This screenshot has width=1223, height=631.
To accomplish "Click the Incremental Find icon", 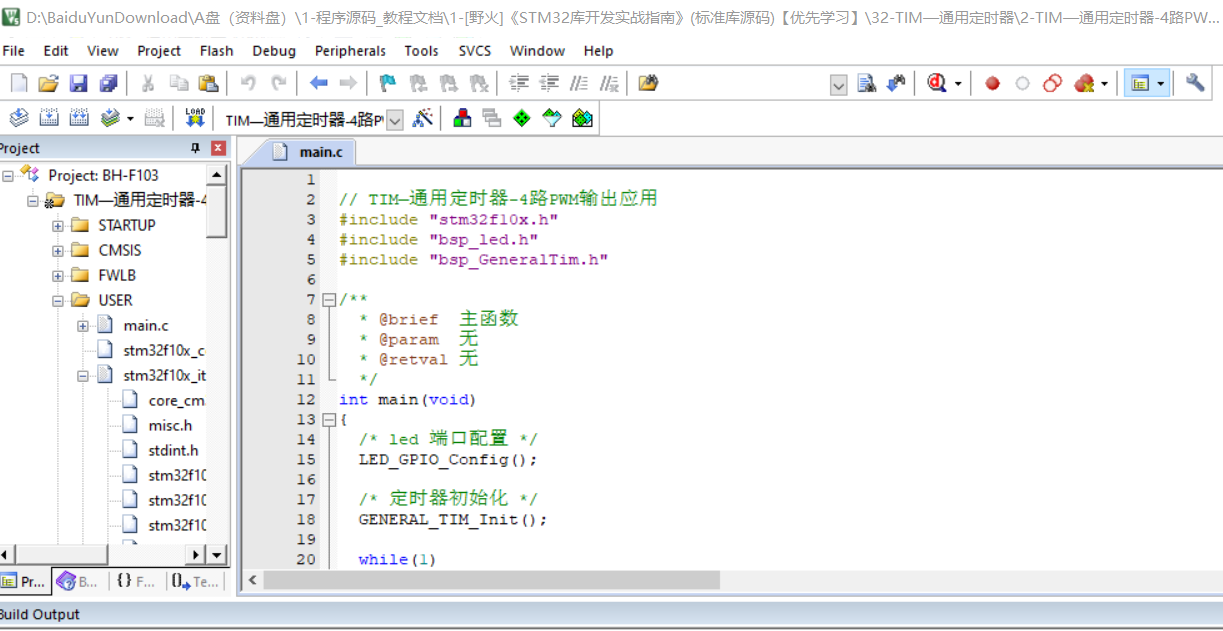I will coord(896,84).
